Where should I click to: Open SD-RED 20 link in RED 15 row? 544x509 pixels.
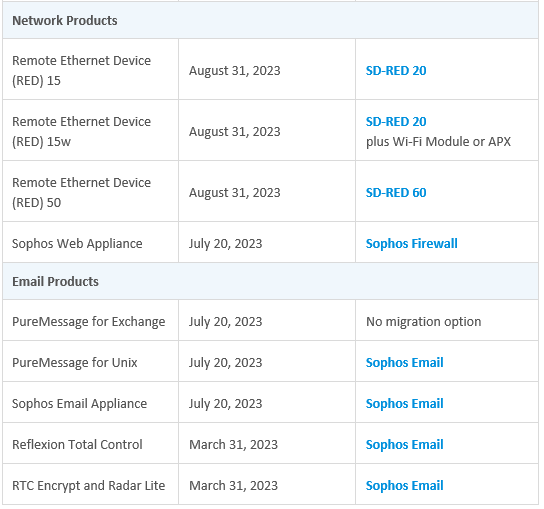(x=396, y=71)
